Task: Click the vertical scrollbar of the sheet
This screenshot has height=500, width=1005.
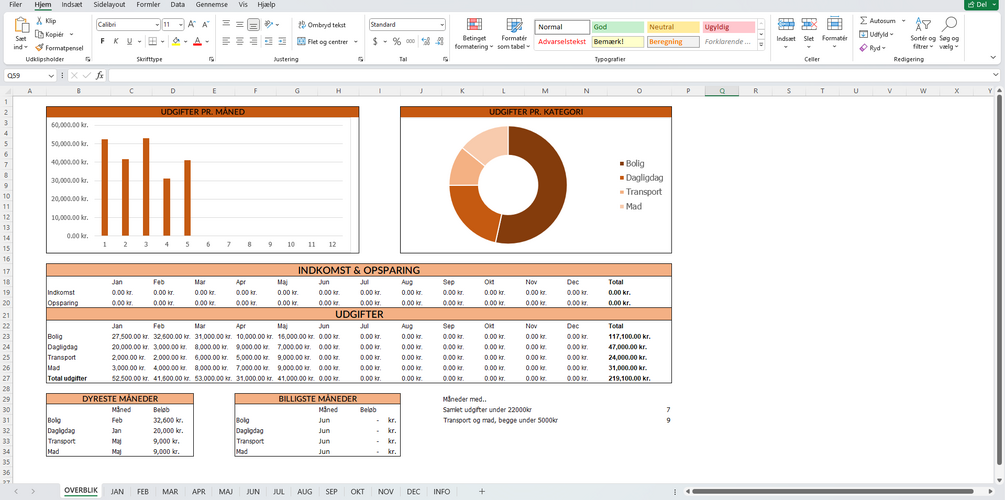Action: pyautogui.click(x=999, y=279)
